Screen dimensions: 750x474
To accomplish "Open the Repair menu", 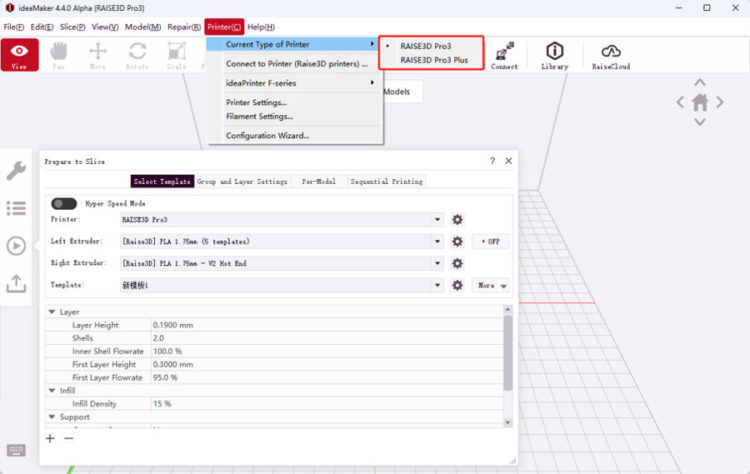I will [184, 27].
